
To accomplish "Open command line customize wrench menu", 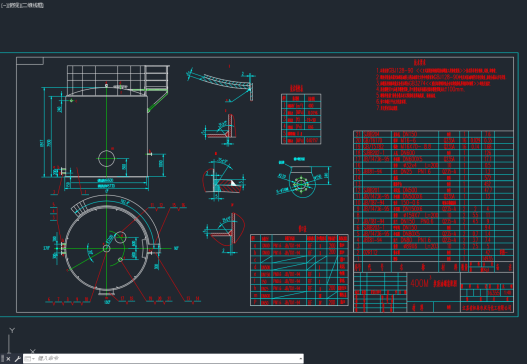I will pos(17,359).
